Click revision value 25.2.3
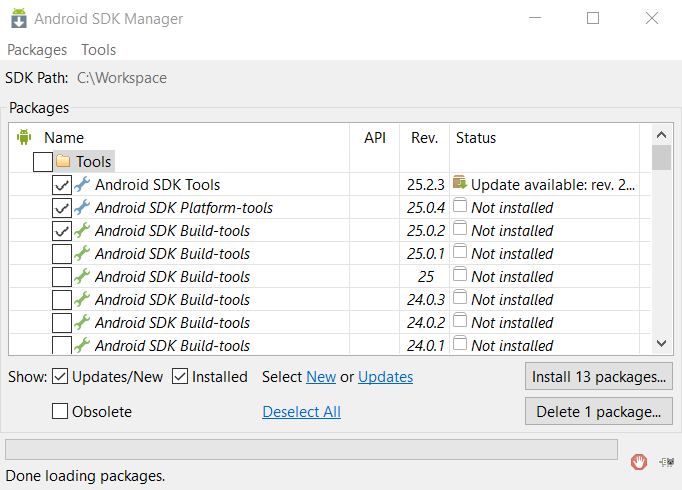Viewport: 682px width, 490px height. (426, 185)
